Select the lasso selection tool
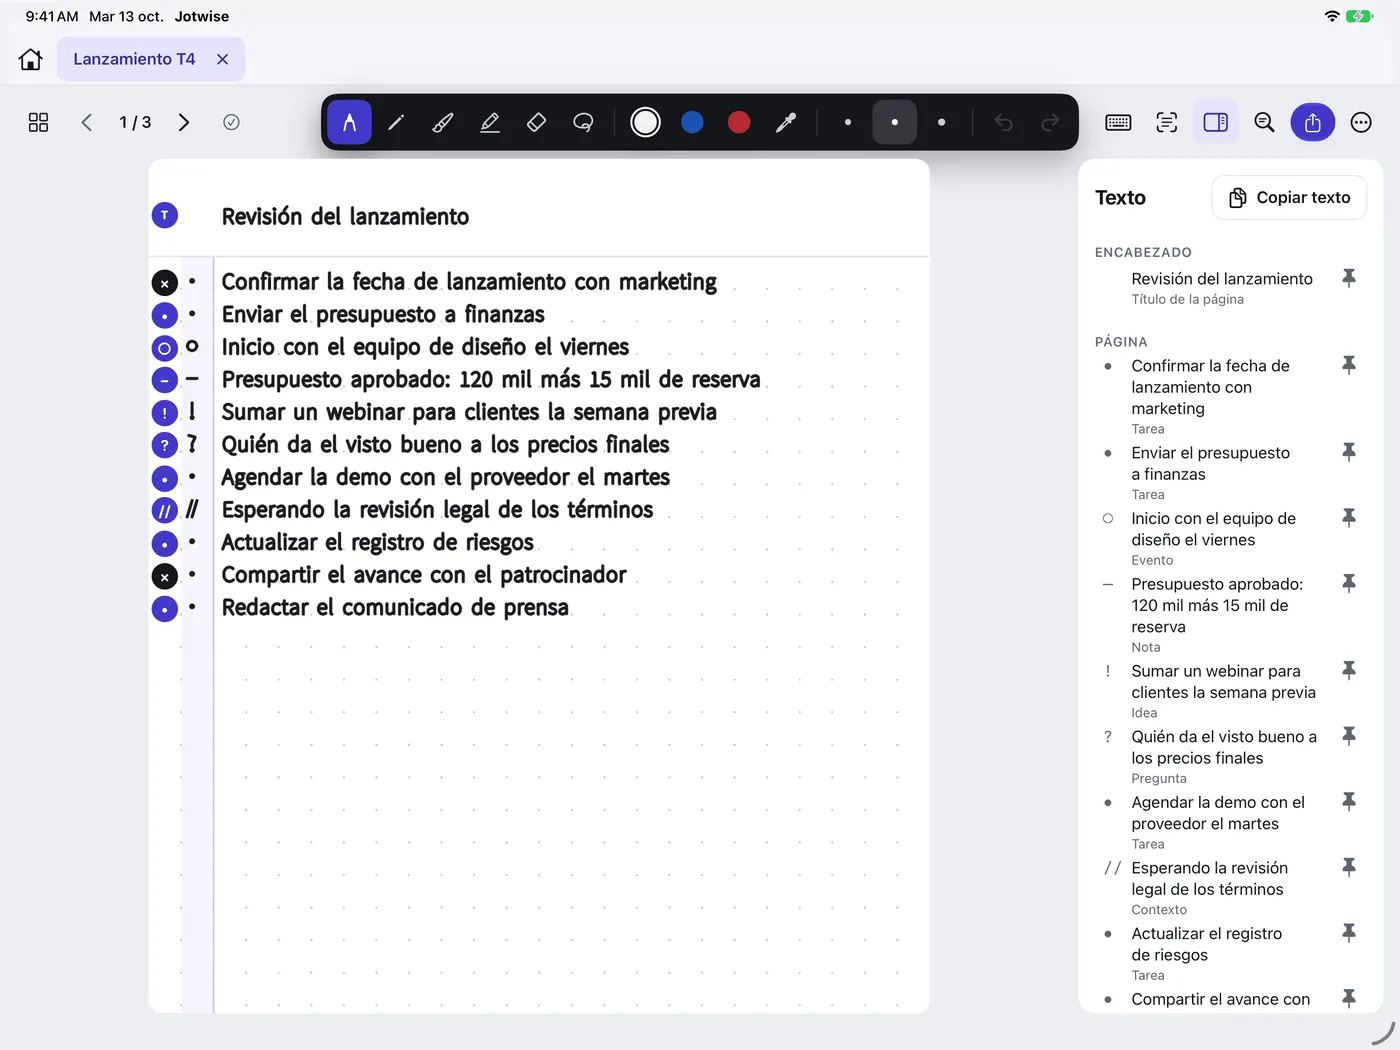This screenshot has height=1050, width=1400. (x=583, y=122)
